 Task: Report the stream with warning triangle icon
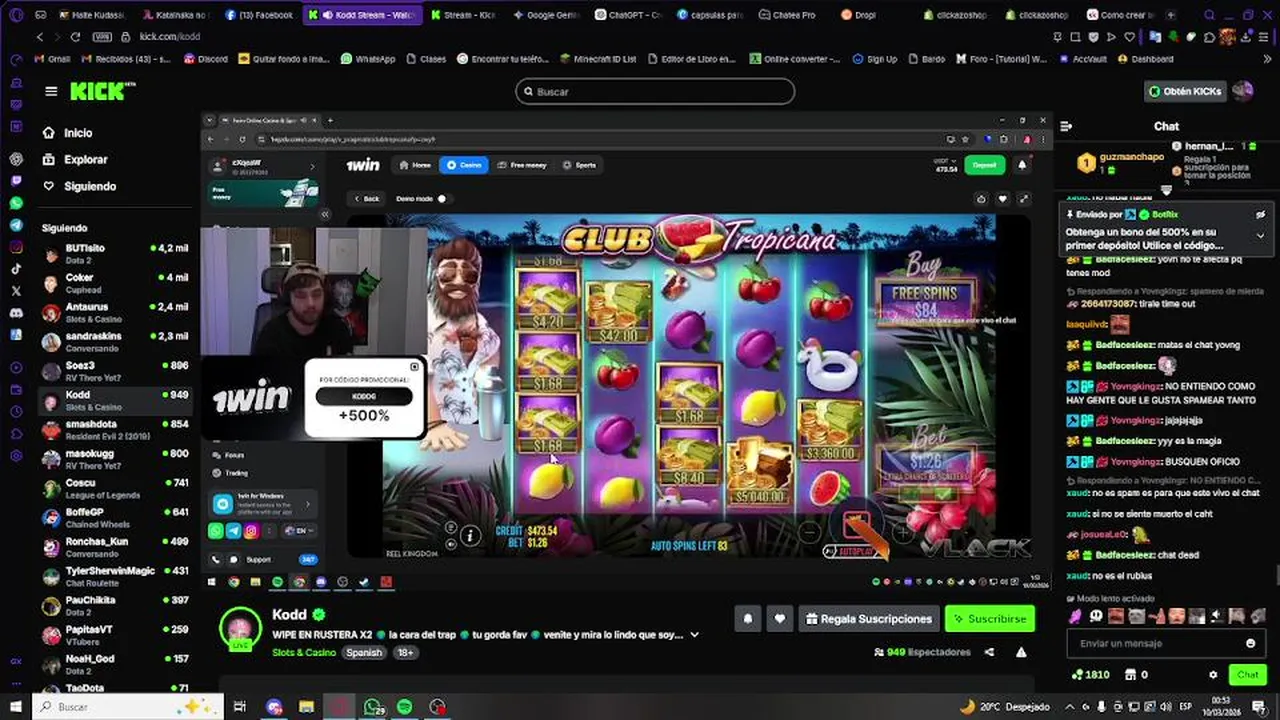[x=1021, y=652]
